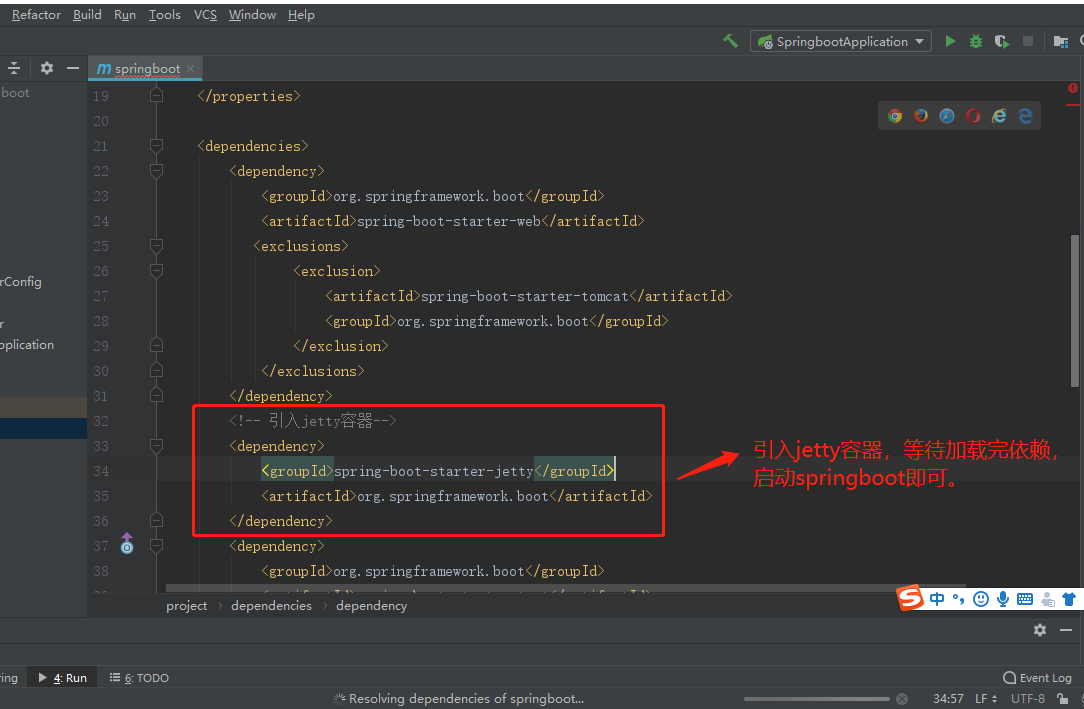Open the Help menu

[301, 15]
